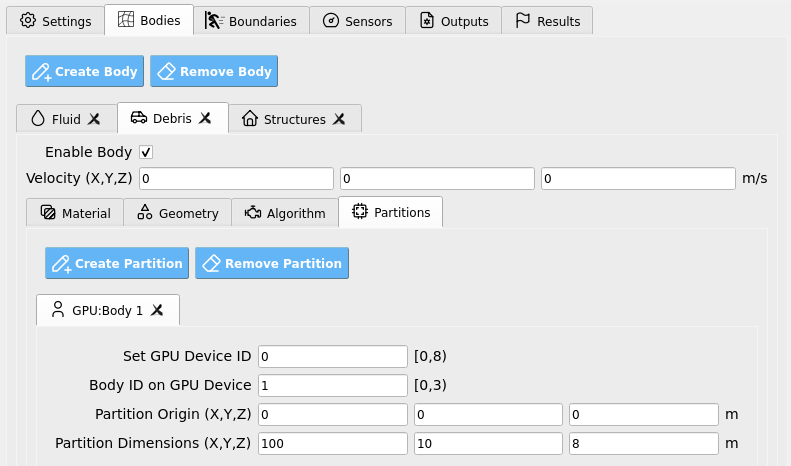Click the Partition Dimensions Z field showing 8

(x=644, y=443)
